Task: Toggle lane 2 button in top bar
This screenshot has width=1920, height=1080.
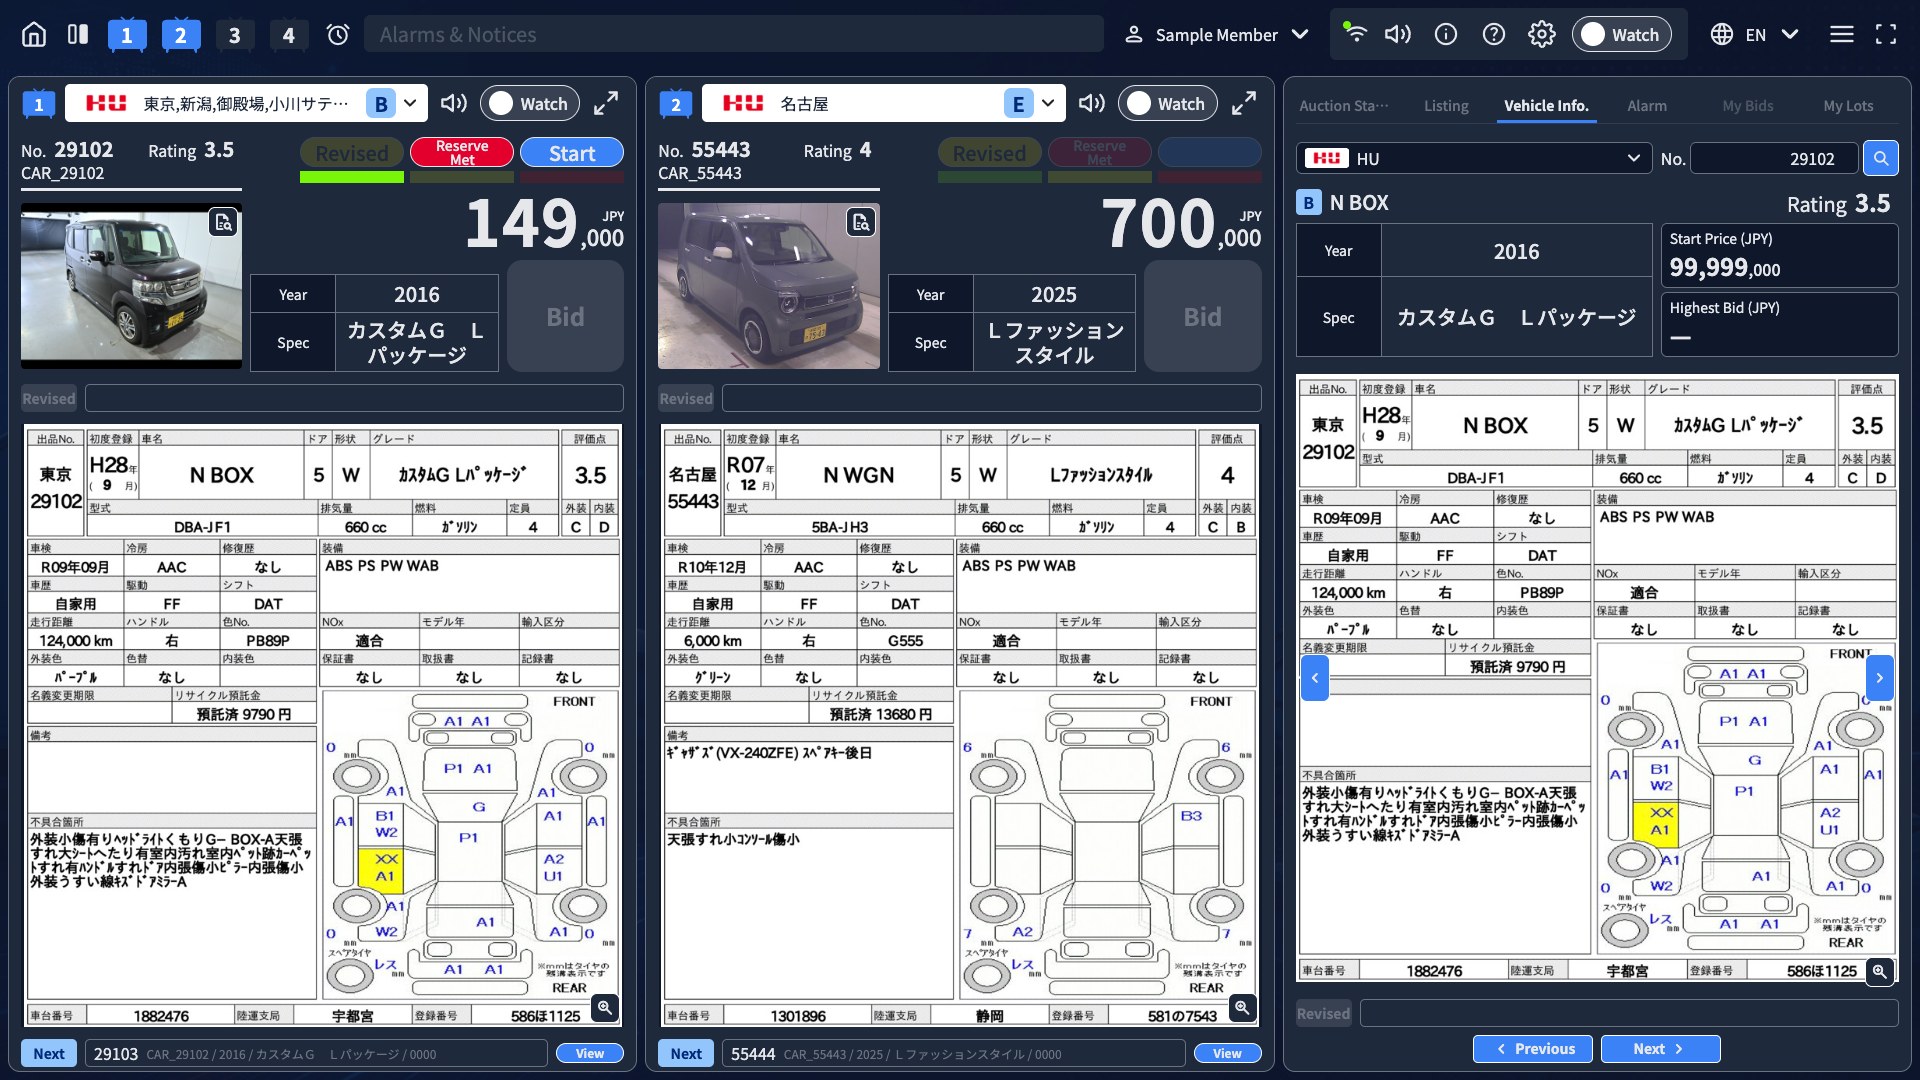Action: tap(181, 35)
